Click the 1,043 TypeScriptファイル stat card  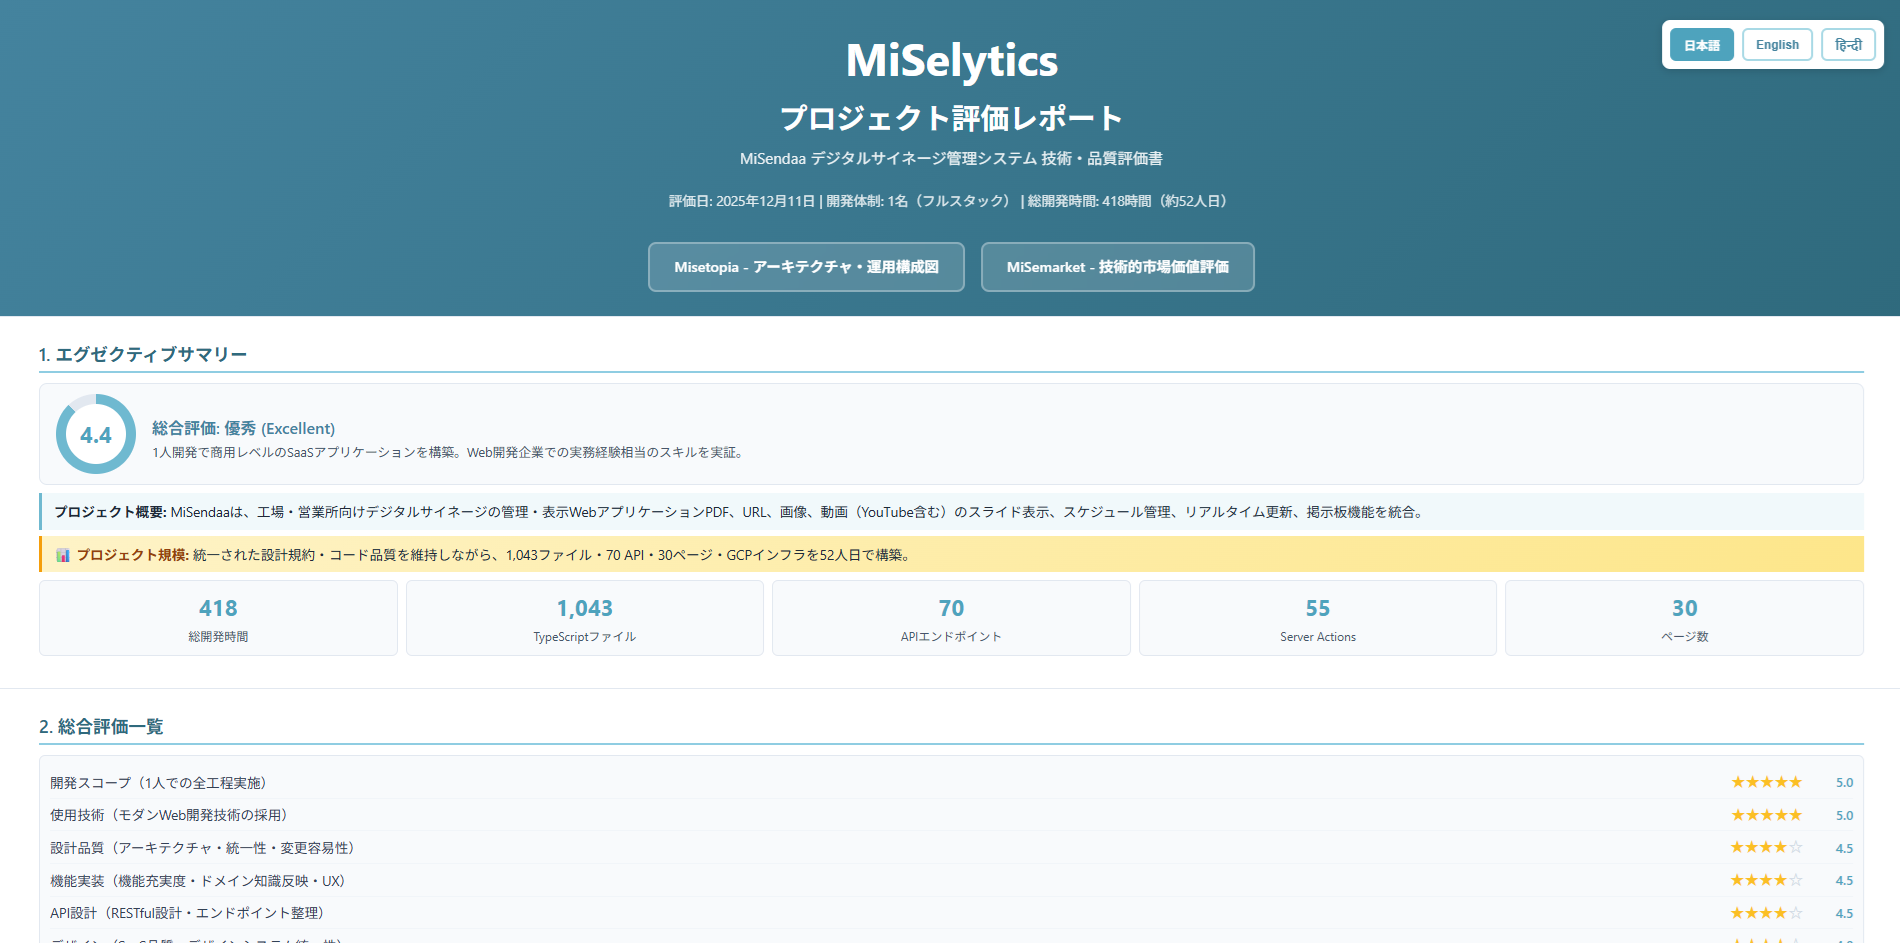coord(584,618)
